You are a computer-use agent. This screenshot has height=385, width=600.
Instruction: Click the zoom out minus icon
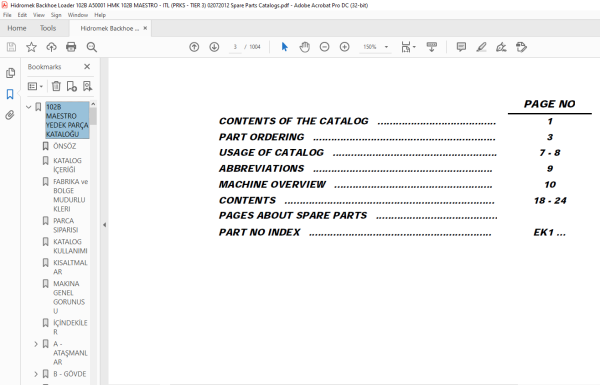pos(324,47)
